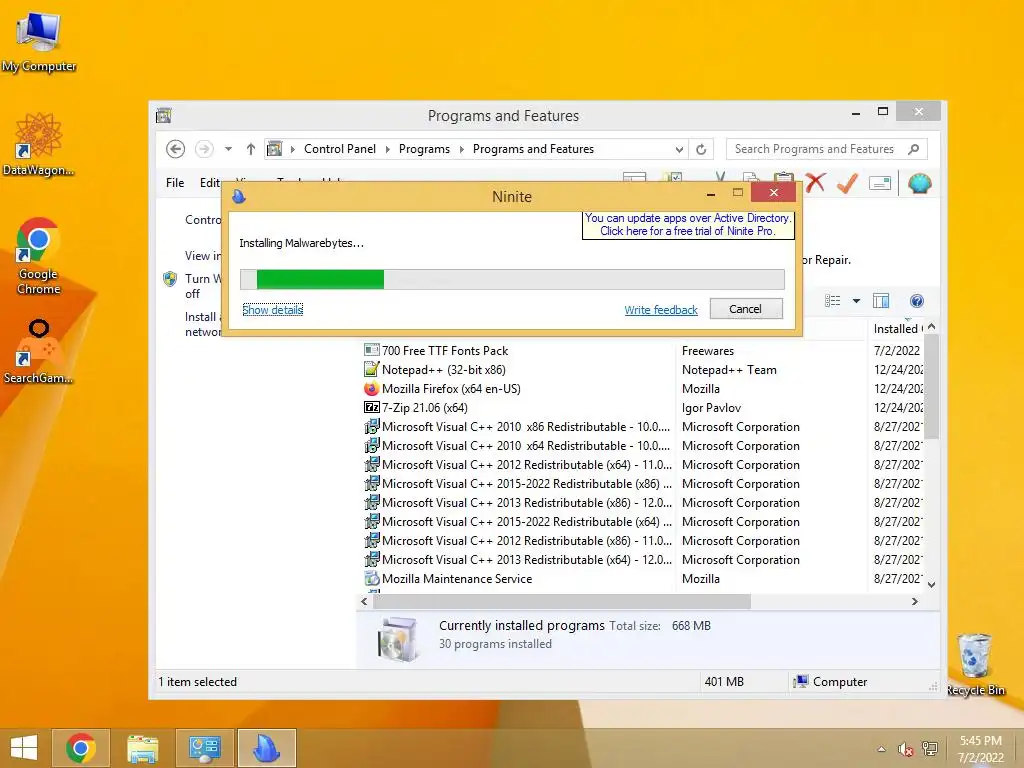Click the vertical scrollbar down arrow
Image resolution: width=1024 pixels, height=768 pixels.
coord(932,584)
